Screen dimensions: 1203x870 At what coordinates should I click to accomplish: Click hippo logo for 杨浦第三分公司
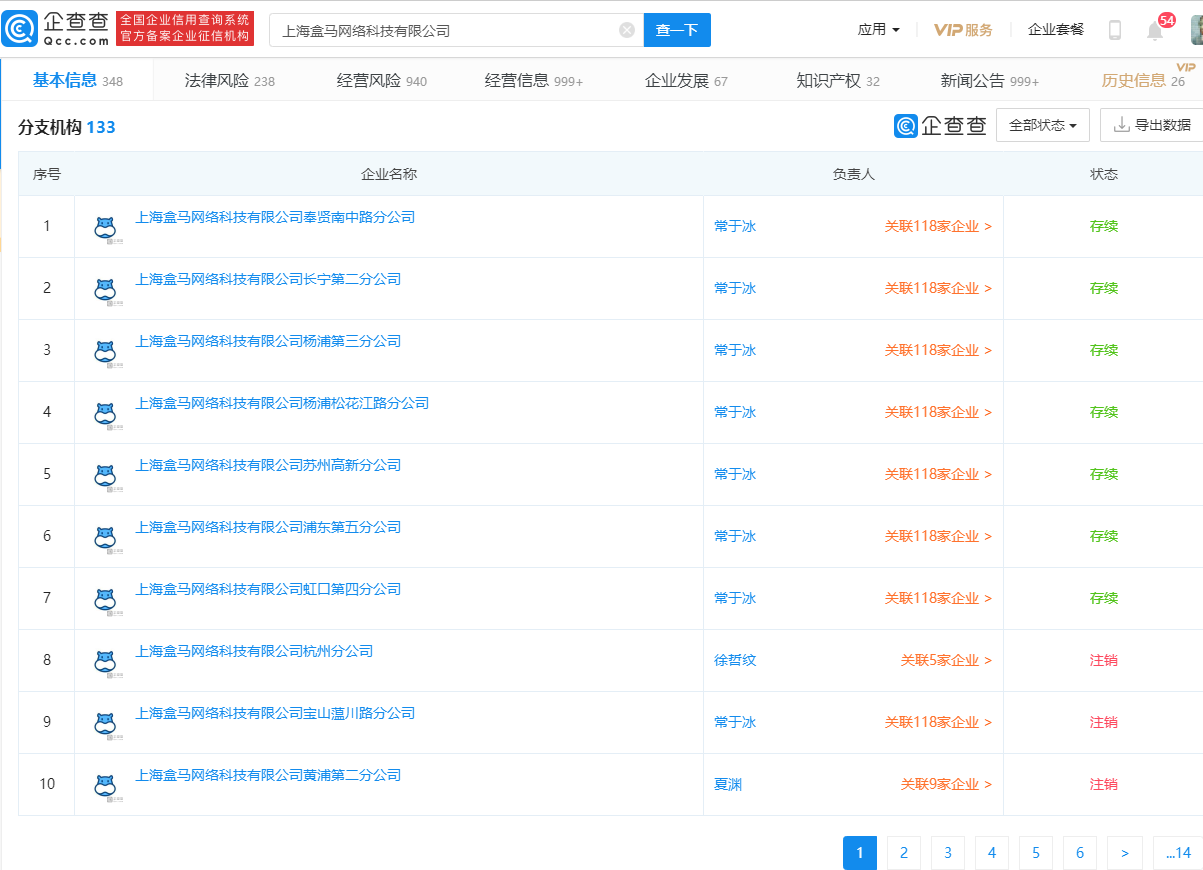click(105, 352)
